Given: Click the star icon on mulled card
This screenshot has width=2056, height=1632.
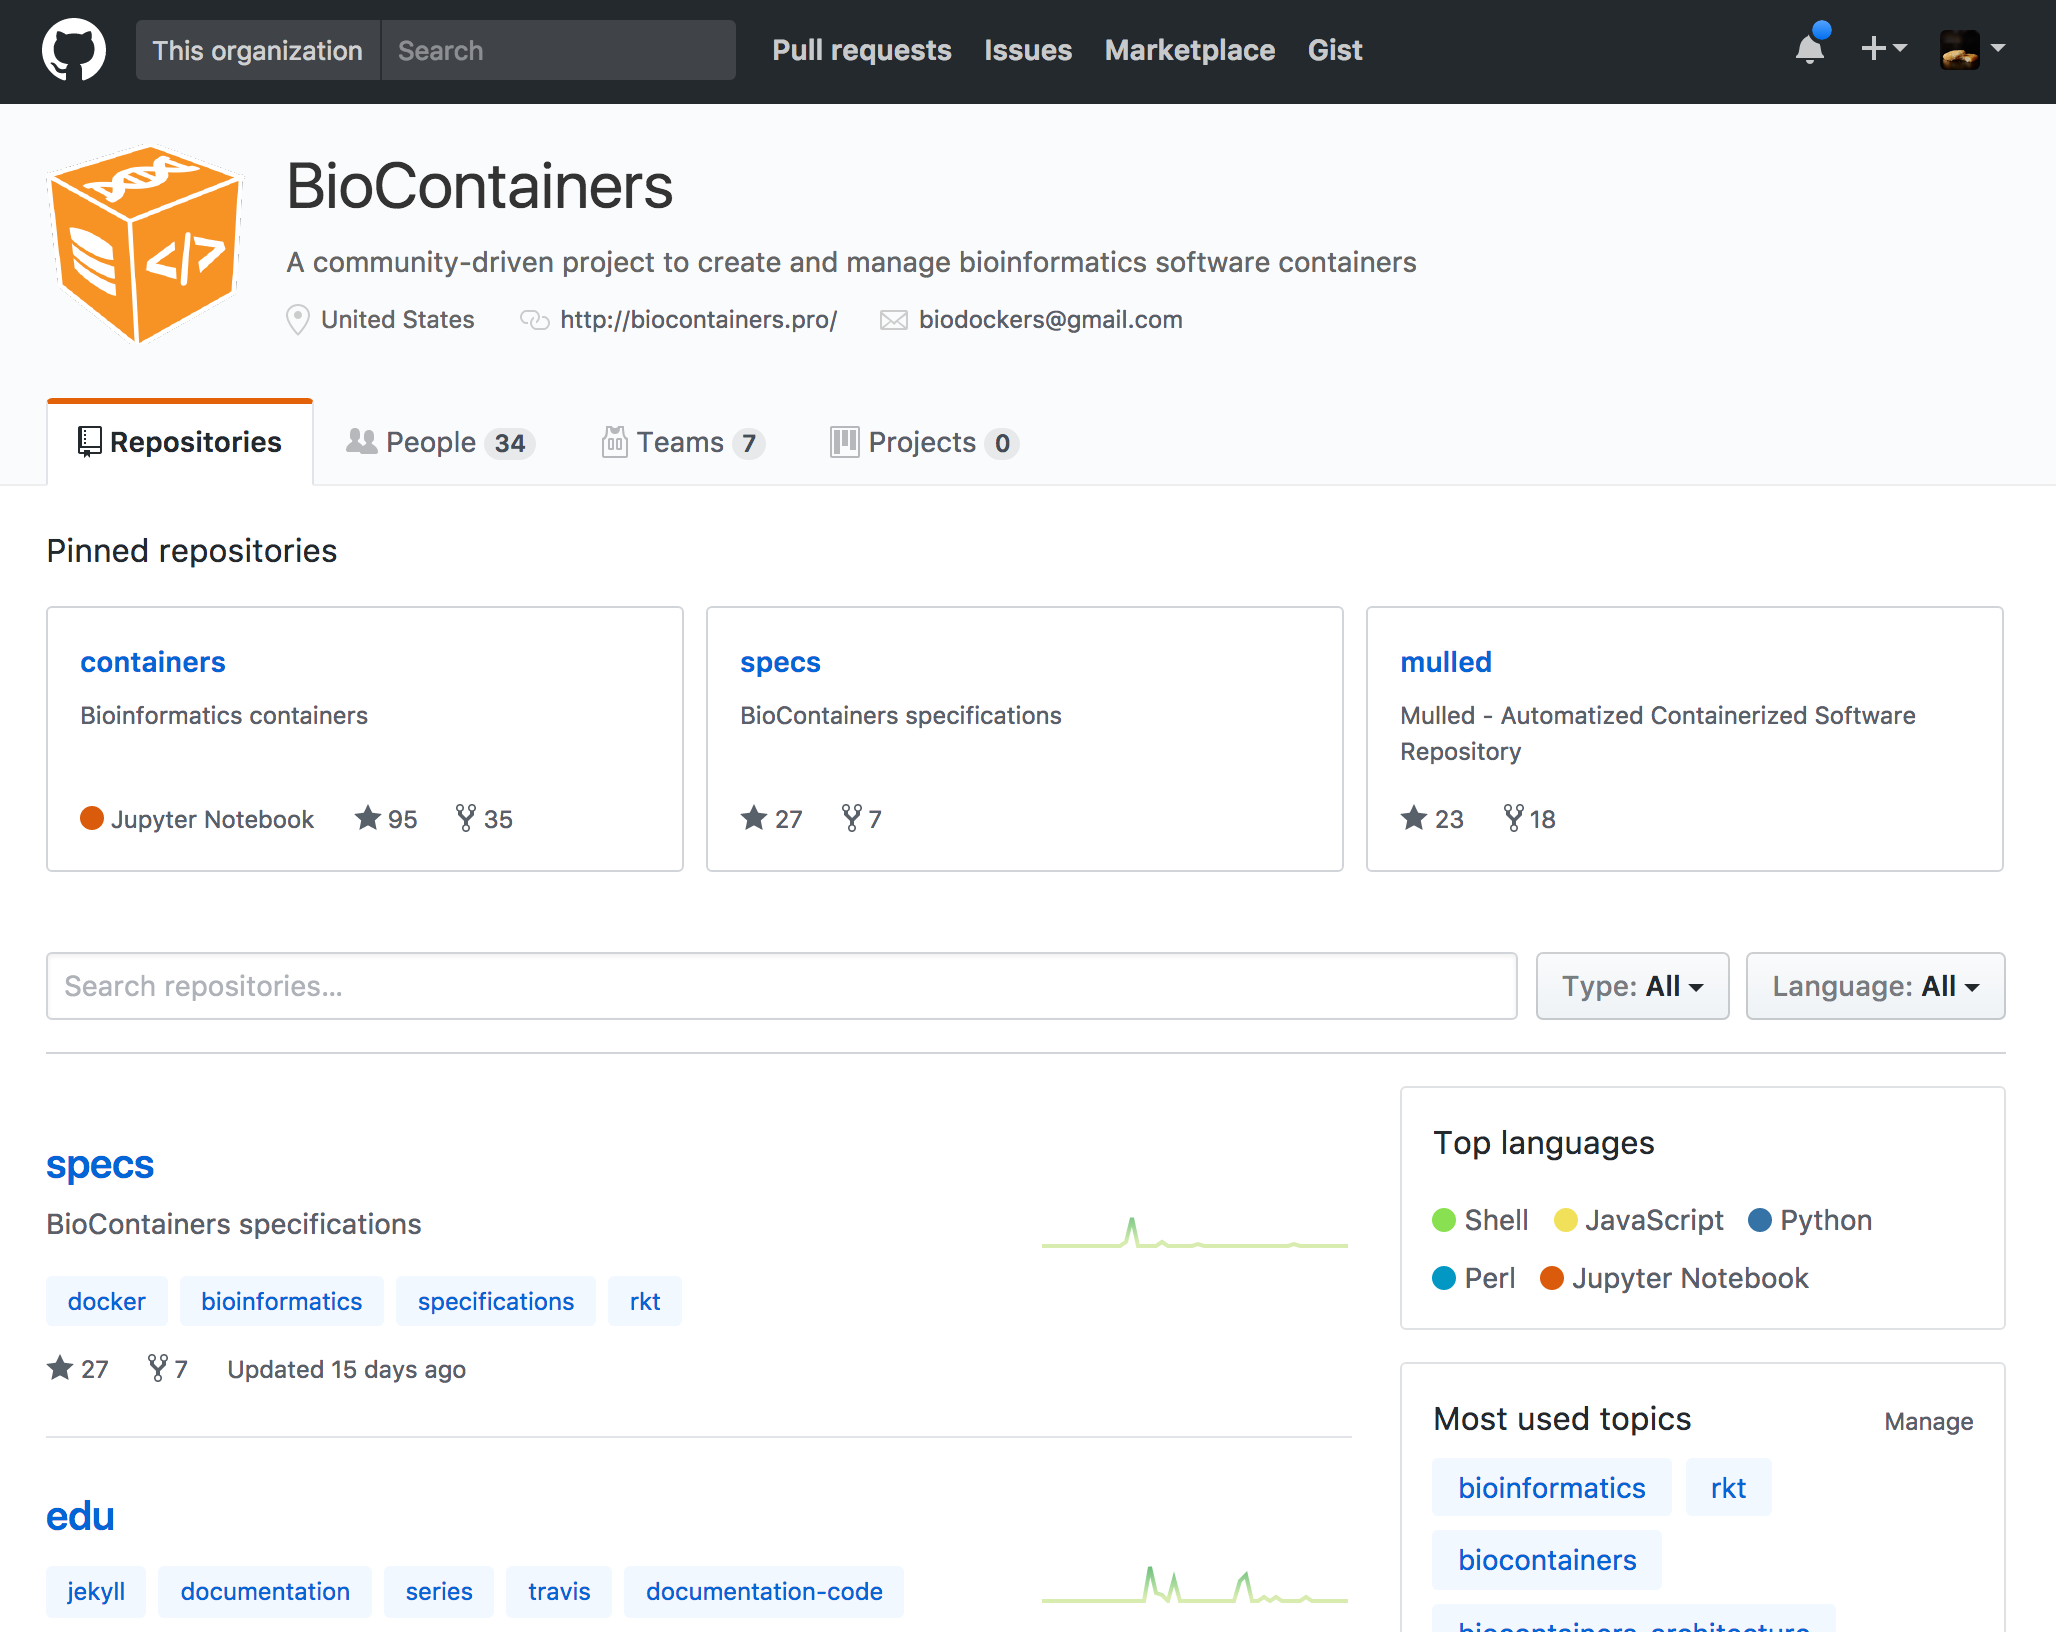Looking at the screenshot, I should (1414, 818).
